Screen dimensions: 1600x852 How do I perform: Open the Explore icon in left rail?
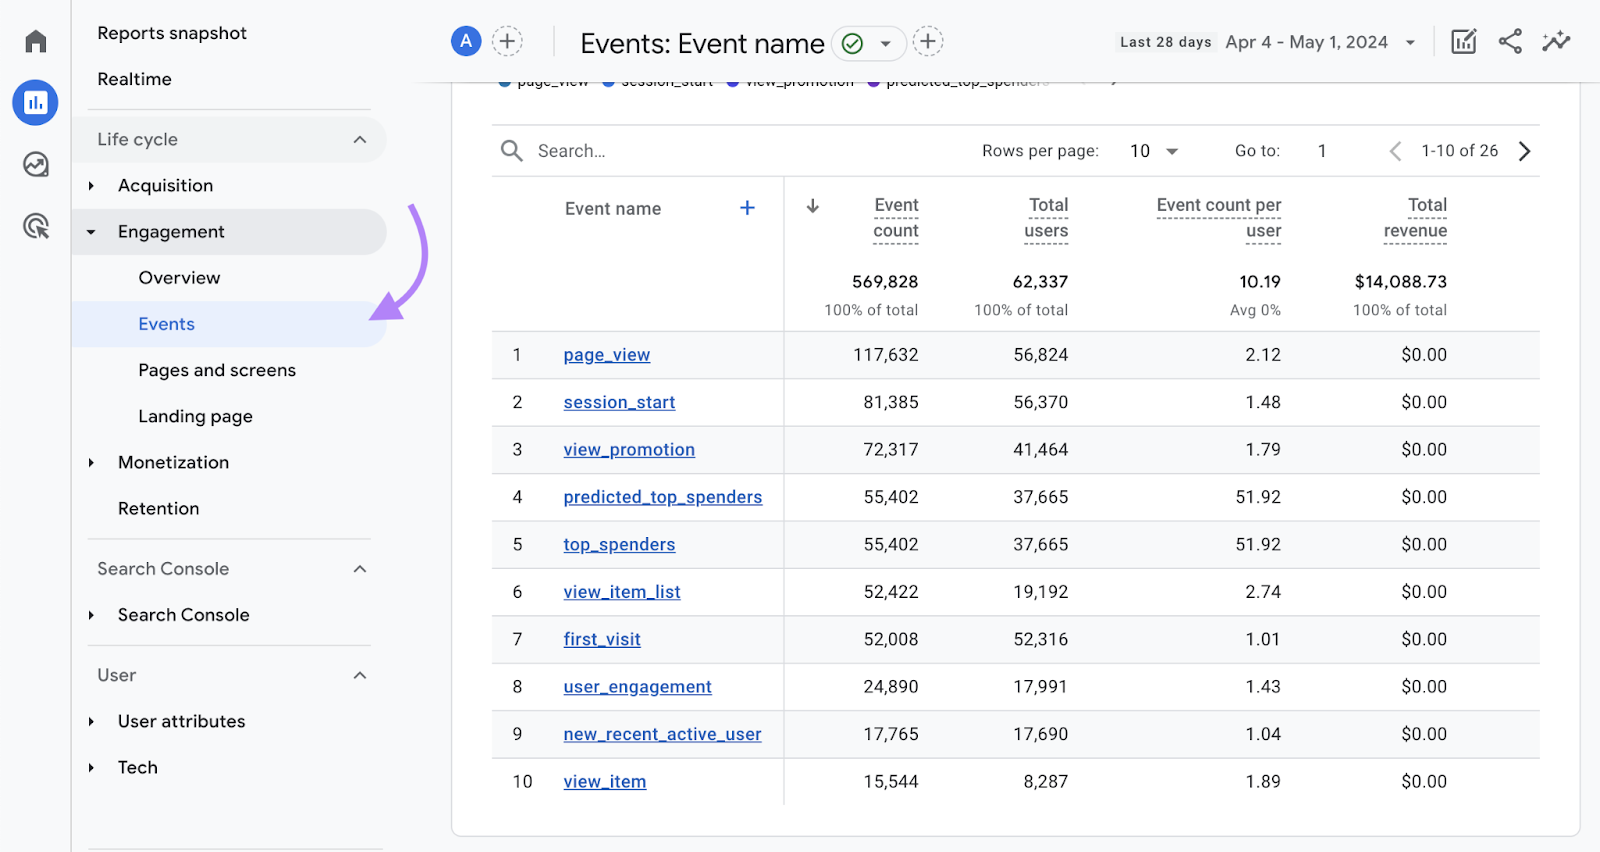(36, 164)
